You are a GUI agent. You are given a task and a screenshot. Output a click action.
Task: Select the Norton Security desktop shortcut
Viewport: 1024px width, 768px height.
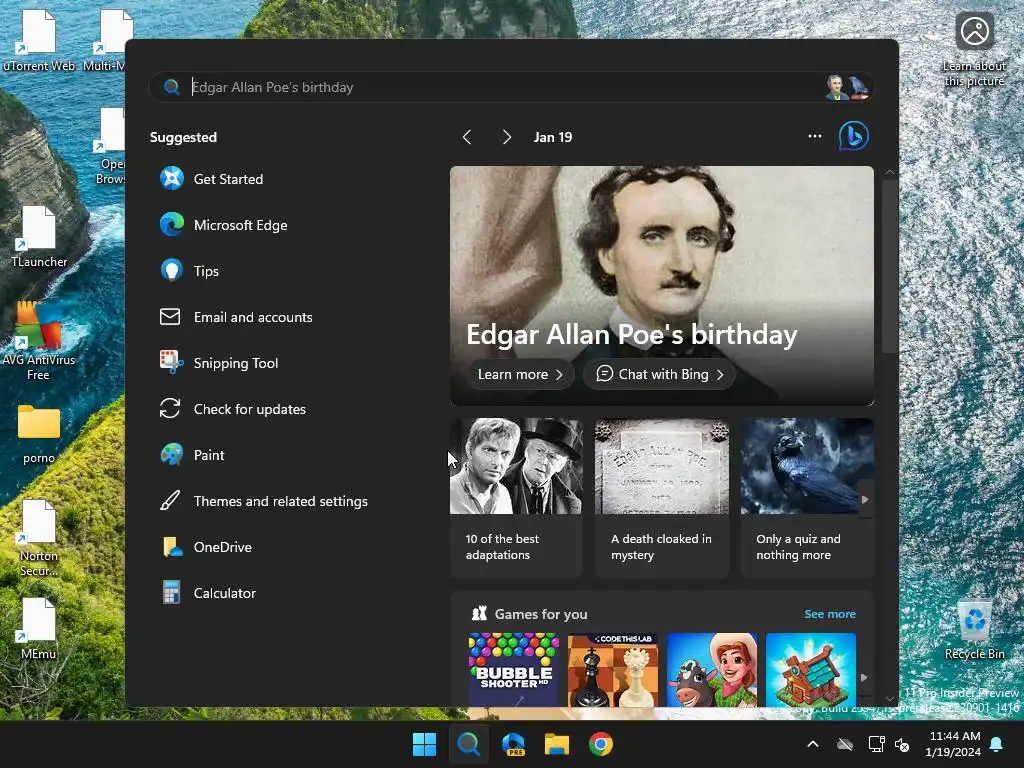click(x=39, y=538)
